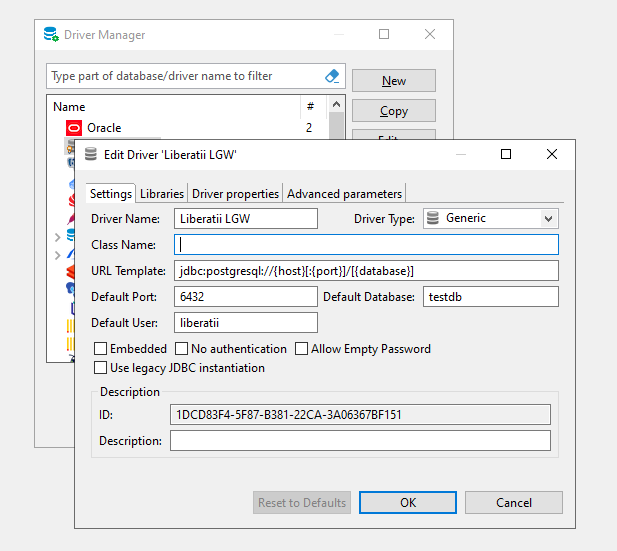The height and width of the screenshot is (551, 617).
Task: Select the Oracle row in driver list
Action: point(187,128)
